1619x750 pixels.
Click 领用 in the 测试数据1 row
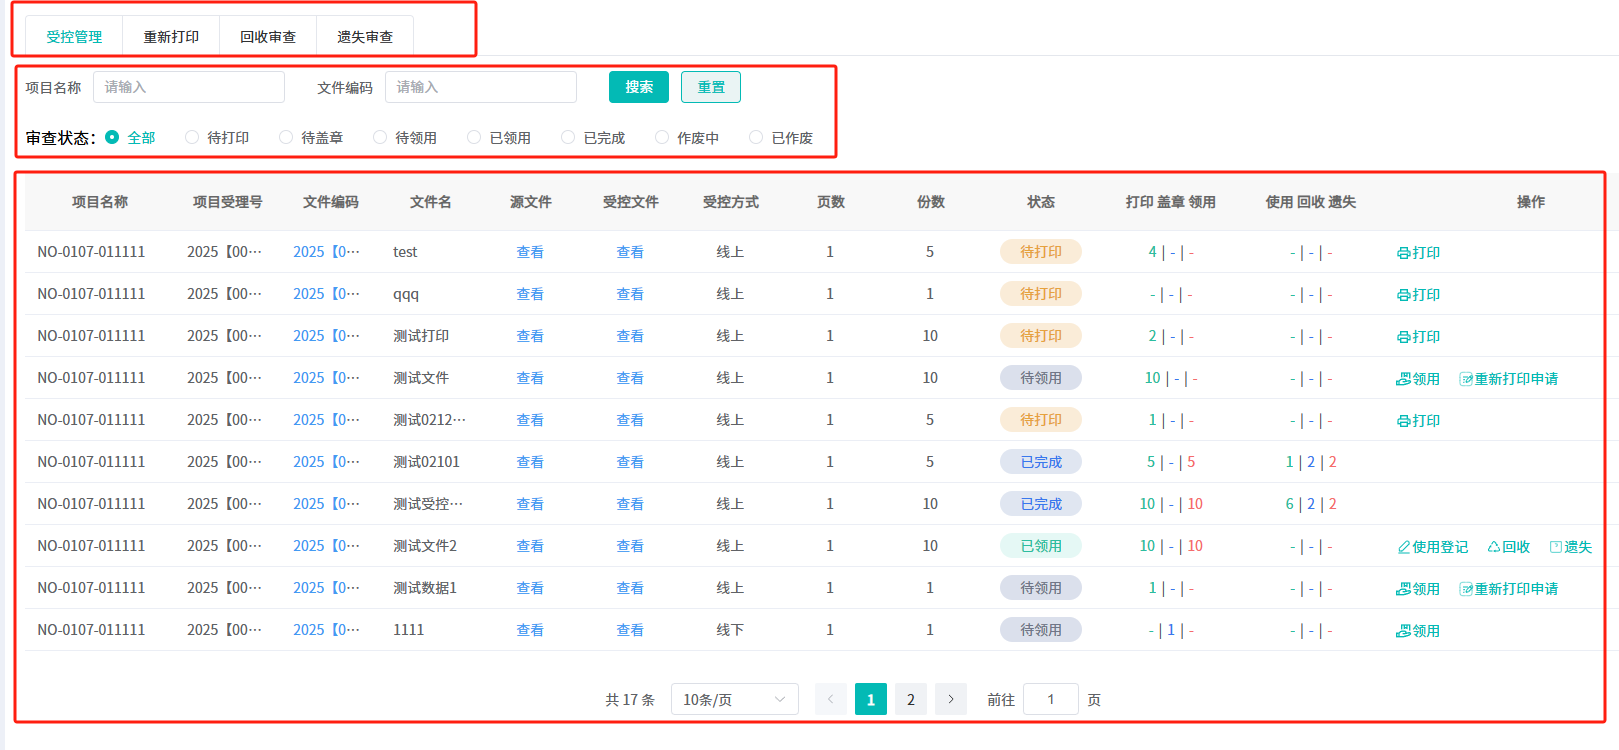point(1418,588)
